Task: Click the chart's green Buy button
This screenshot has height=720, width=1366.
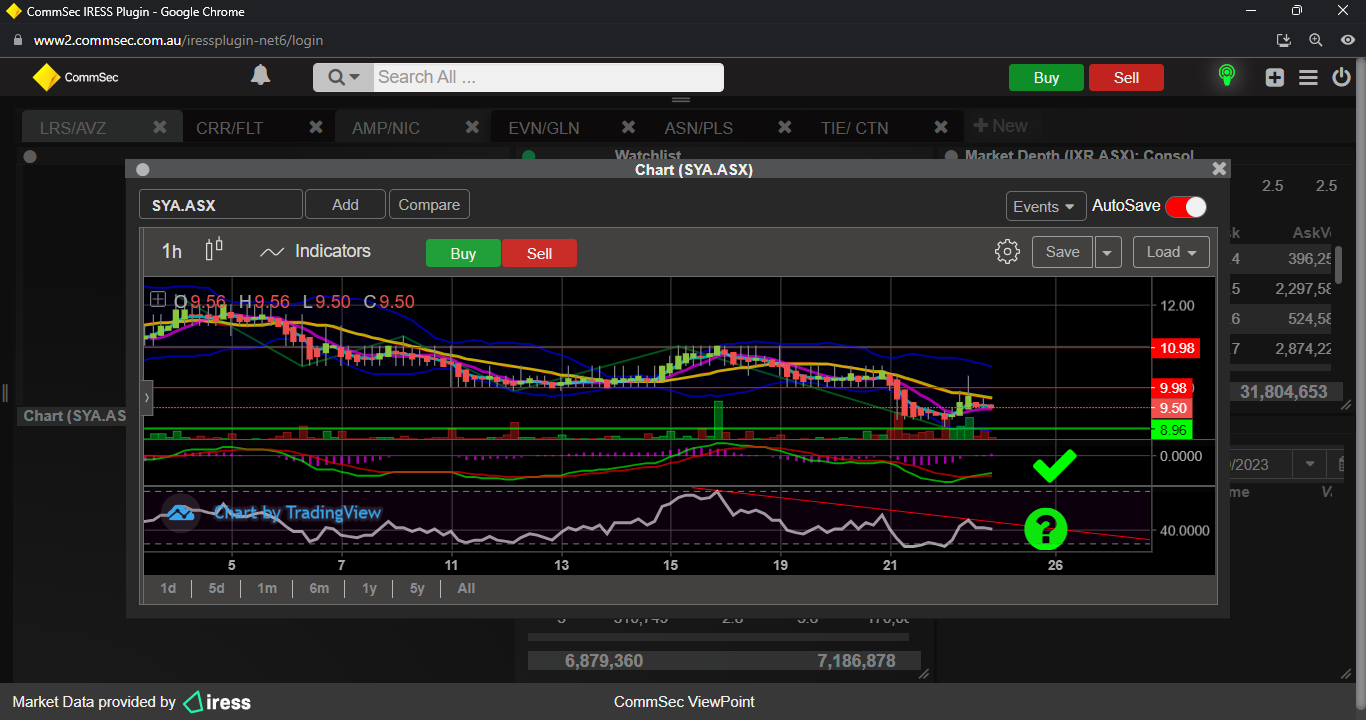Action: point(463,253)
